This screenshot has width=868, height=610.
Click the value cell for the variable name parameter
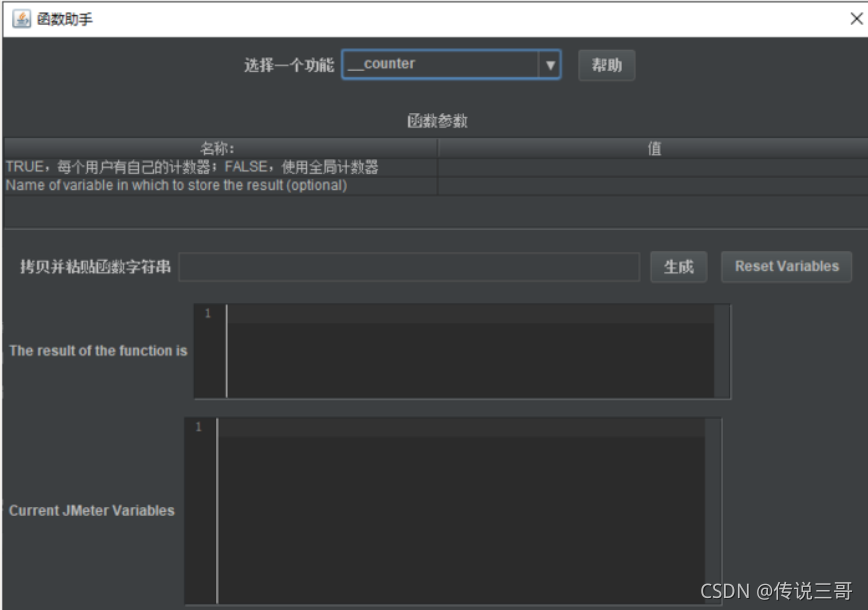[x=650, y=186]
